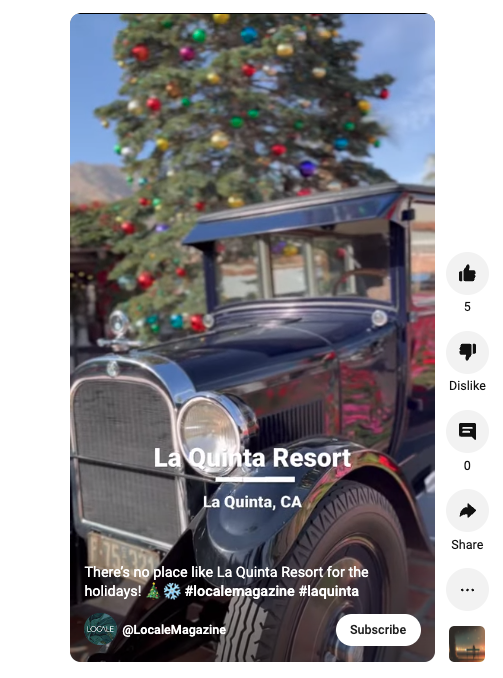Click the sound thumbnail below the options
The height and width of the screenshot is (678, 503).
tap(467, 644)
